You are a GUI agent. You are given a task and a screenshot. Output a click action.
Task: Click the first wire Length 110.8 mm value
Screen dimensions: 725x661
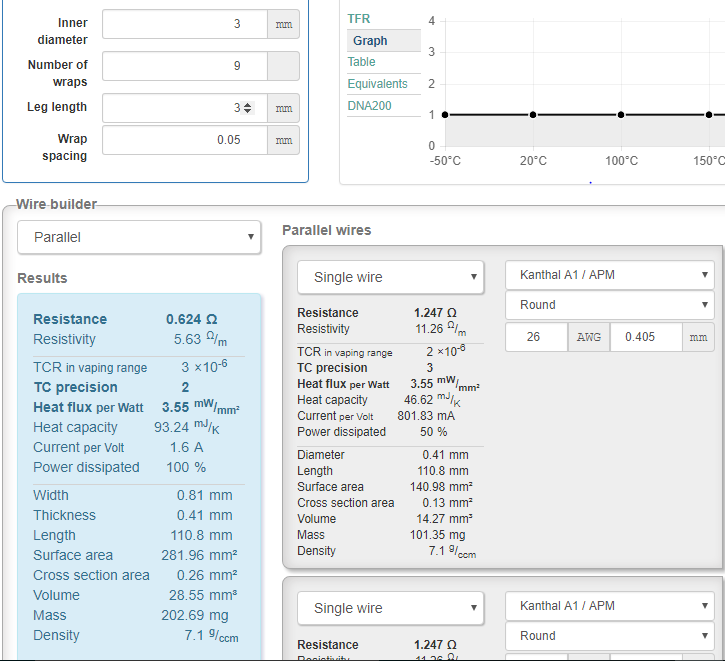pos(442,471)
